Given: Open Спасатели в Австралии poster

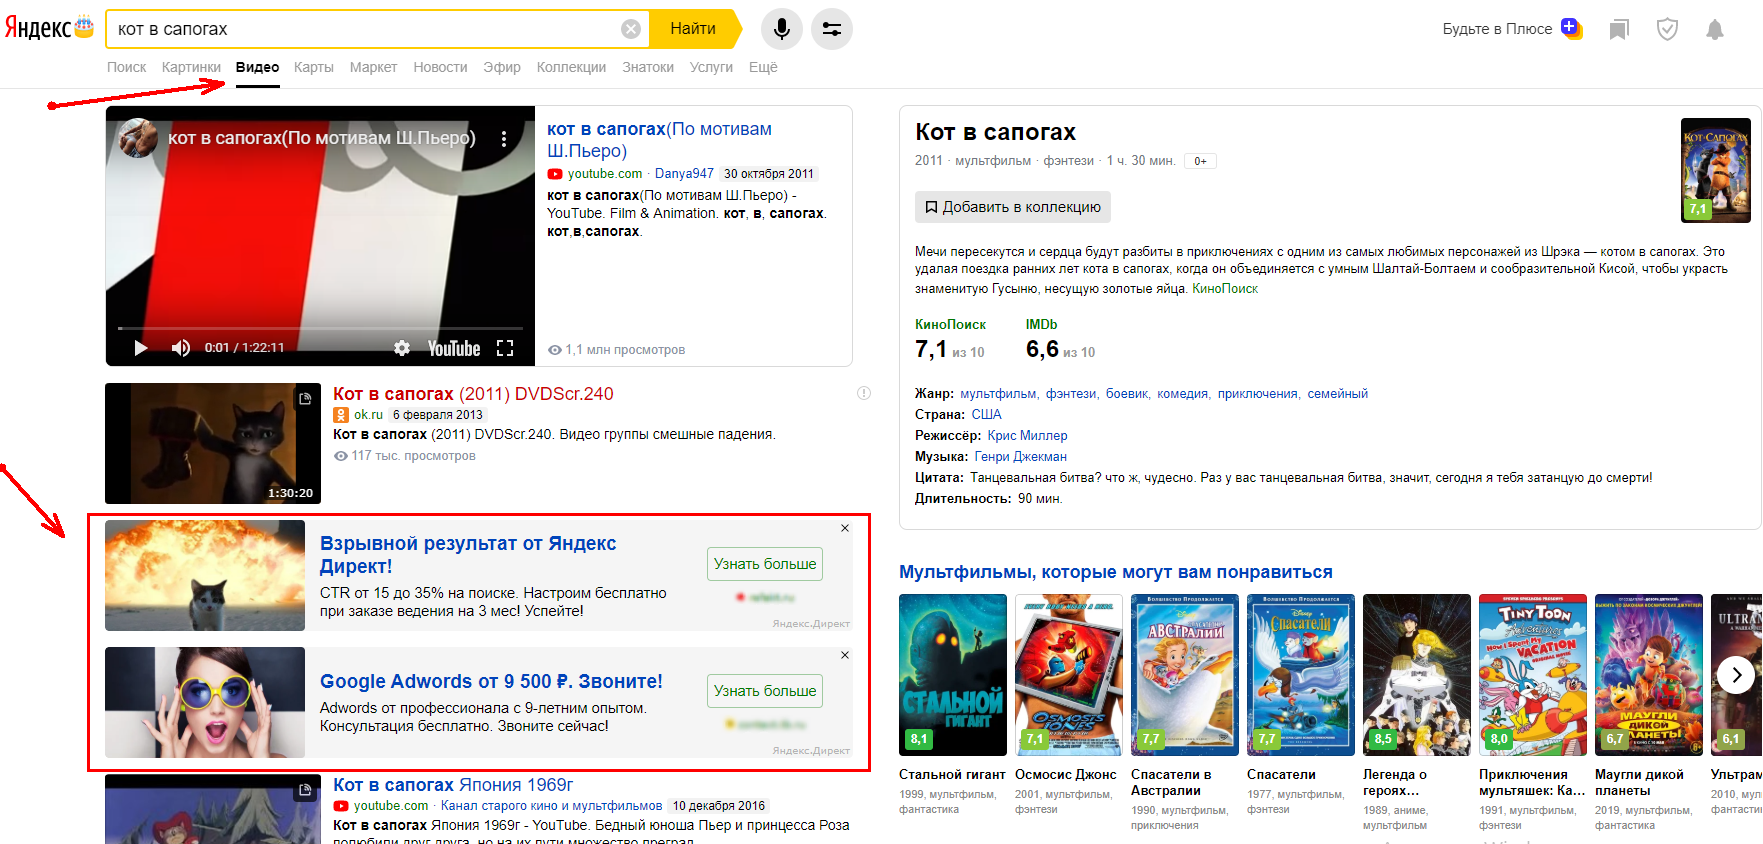Looking at the screenshot, I should [x=1185, y=675].
